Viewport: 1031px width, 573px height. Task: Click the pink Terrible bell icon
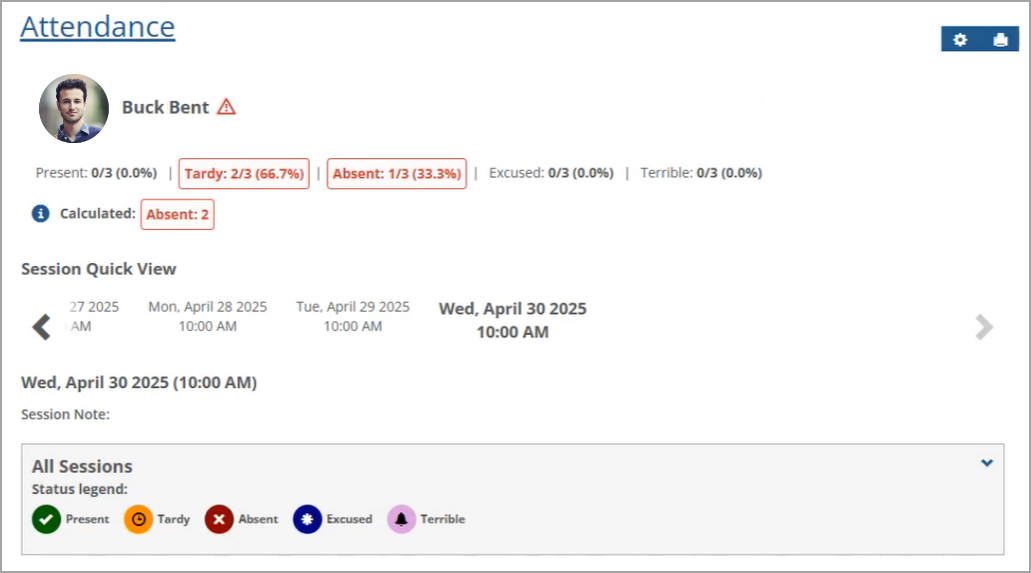tap(401, 519)
